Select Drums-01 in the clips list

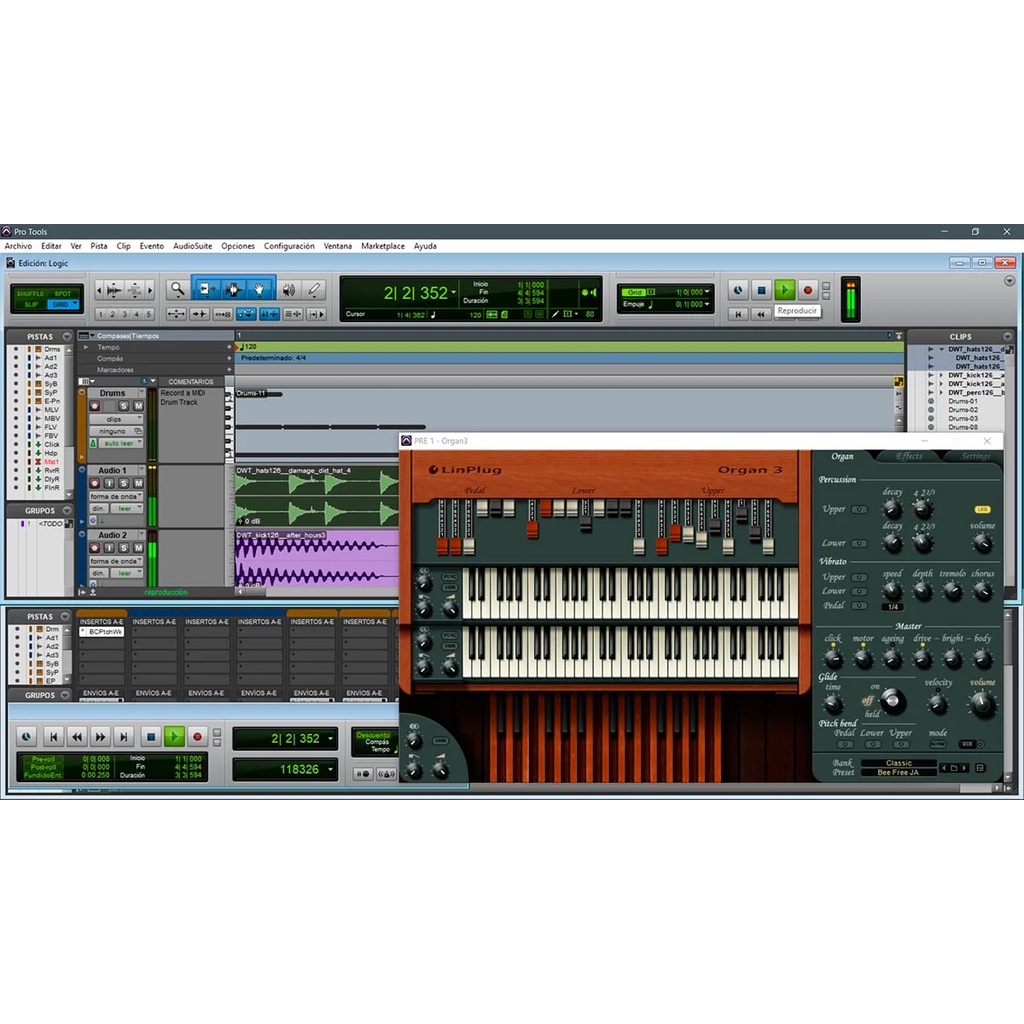963,401
